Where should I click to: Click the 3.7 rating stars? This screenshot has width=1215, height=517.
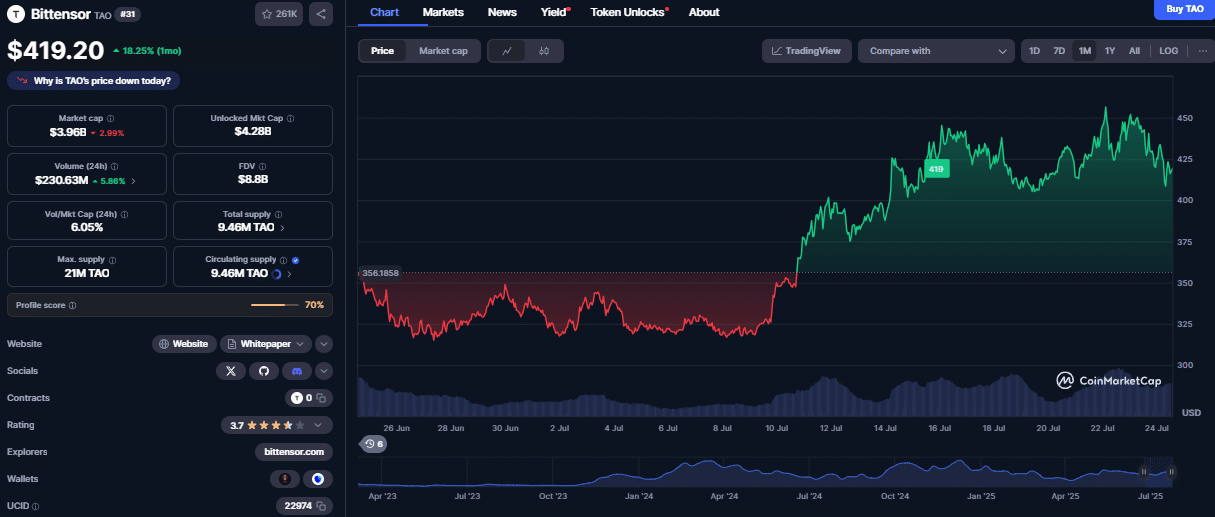[271, 425]
